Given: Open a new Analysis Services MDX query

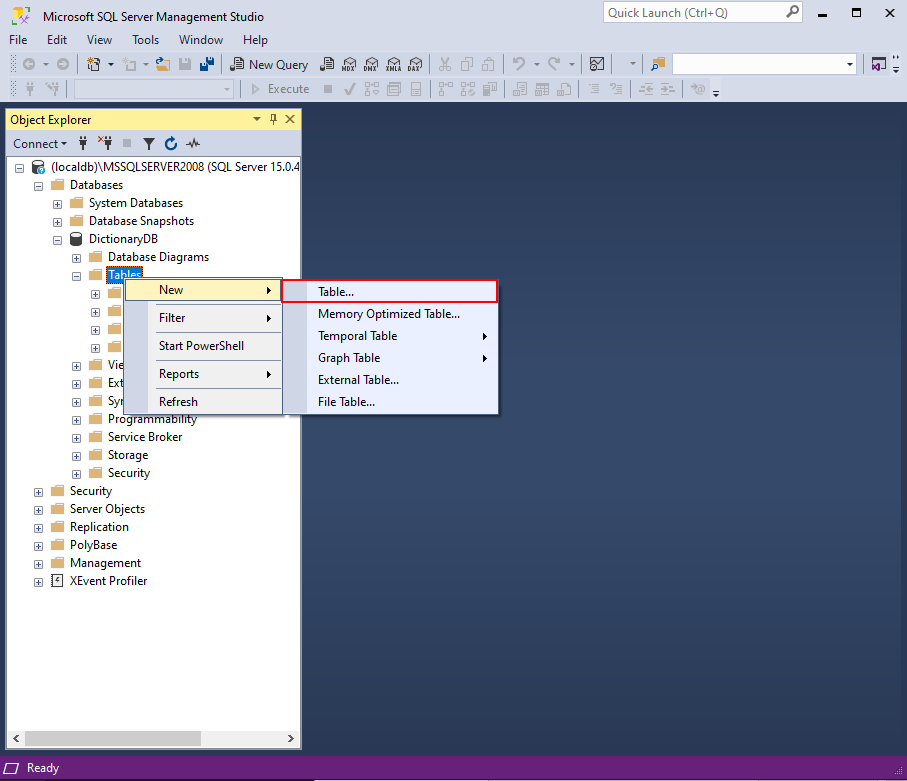Looking at the screenshot, I should (x=349, y=64).
